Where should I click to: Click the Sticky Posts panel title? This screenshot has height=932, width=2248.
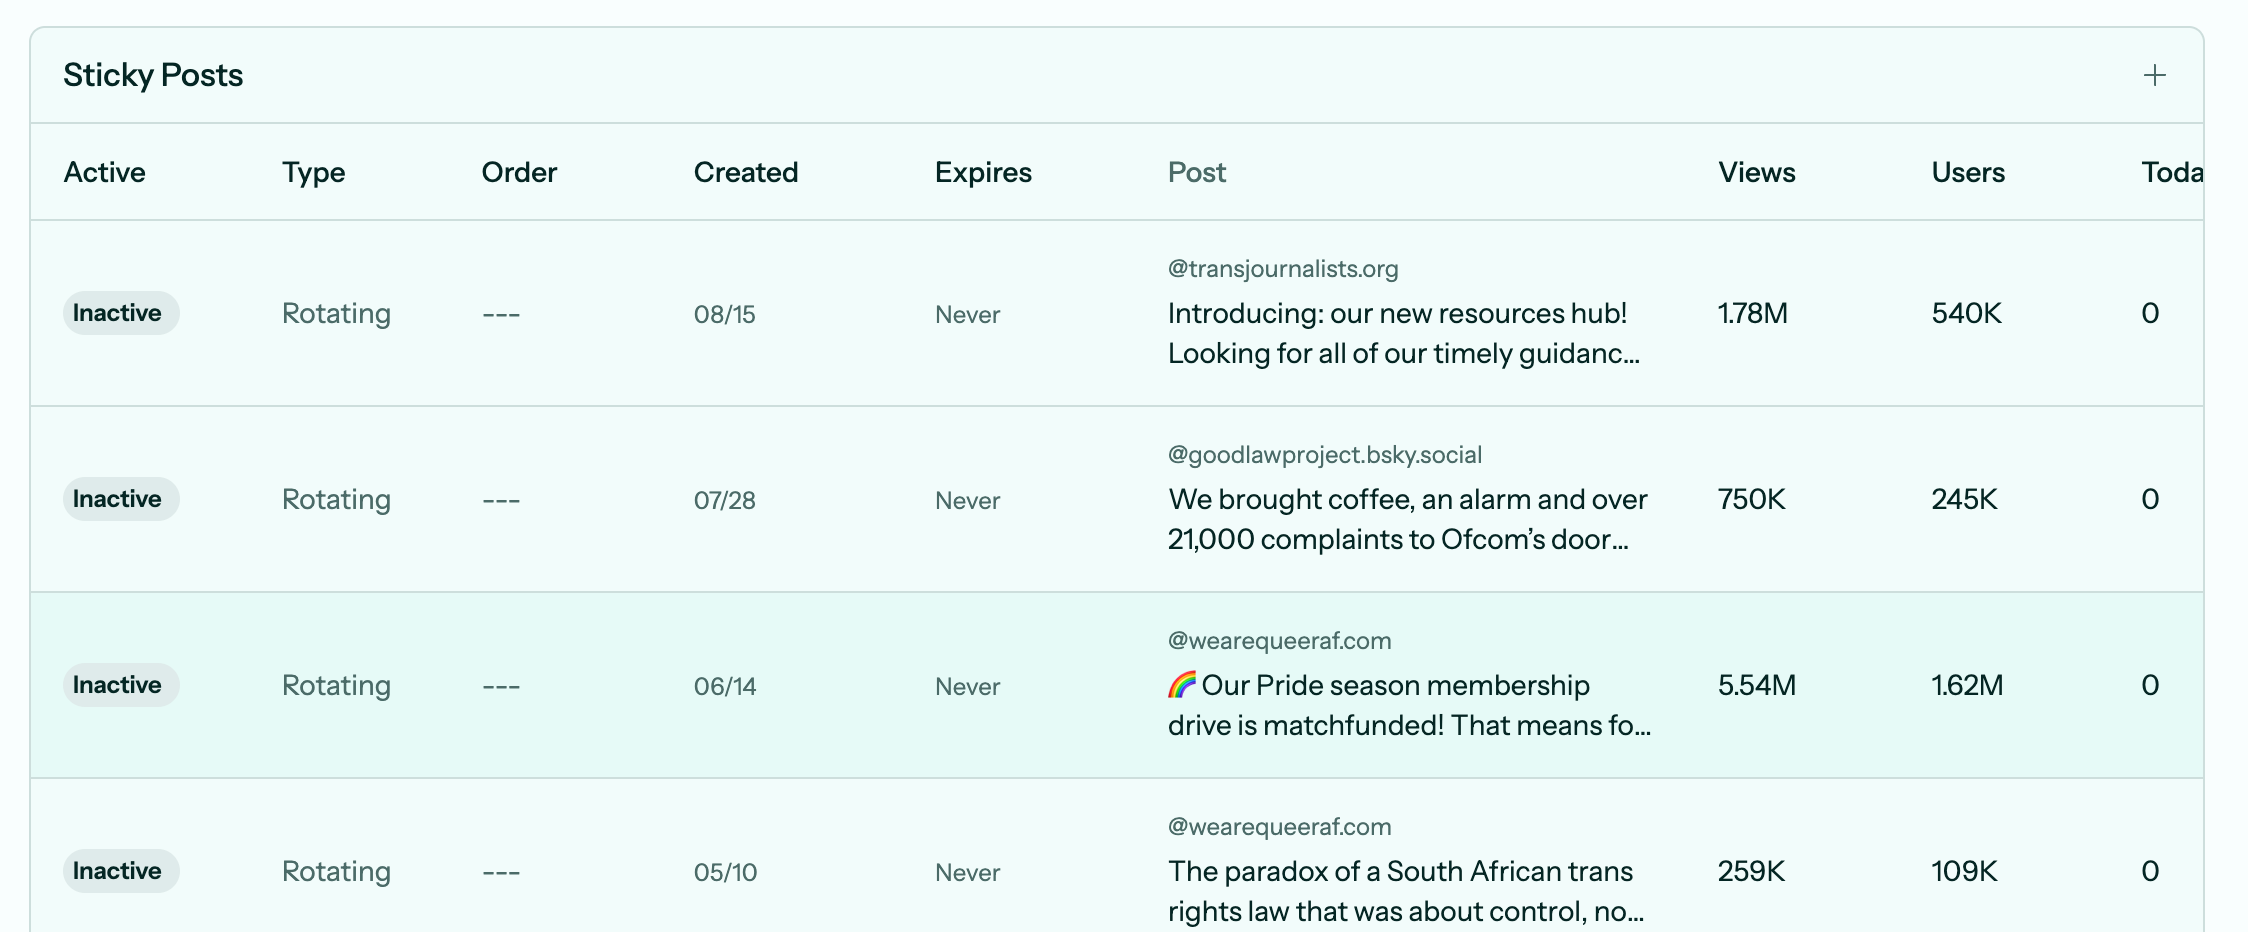(x=153, y=76)
